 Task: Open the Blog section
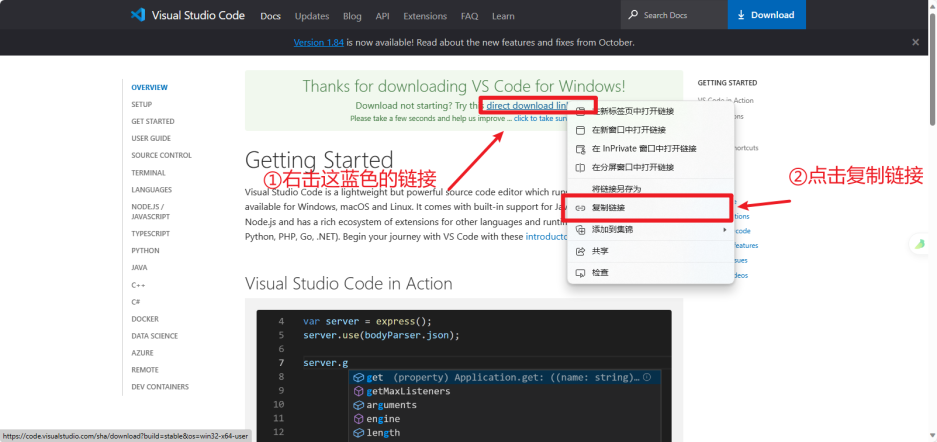tap(352, 16)
